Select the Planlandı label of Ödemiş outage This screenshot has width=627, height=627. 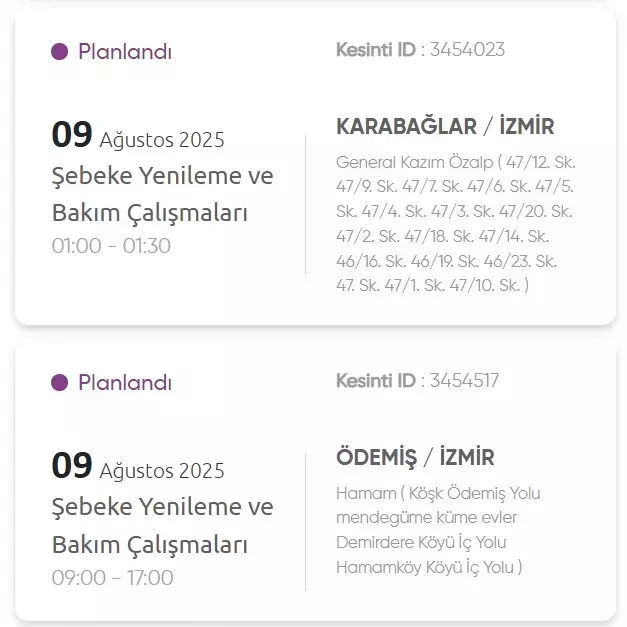(x=125, y=383)
